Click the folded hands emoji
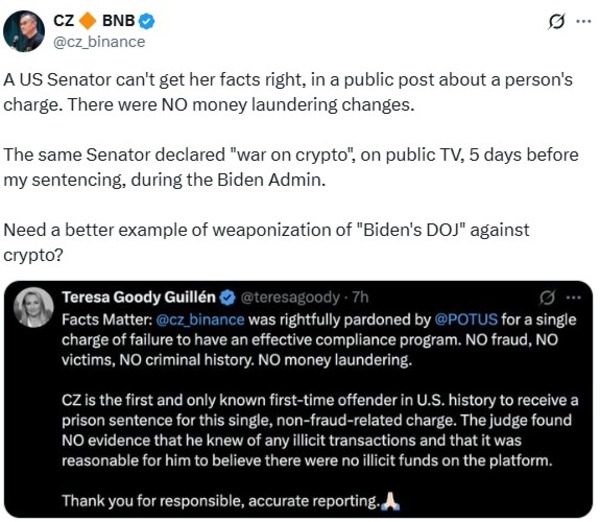The height and width of the screenshot is (522, 600). 390,501
